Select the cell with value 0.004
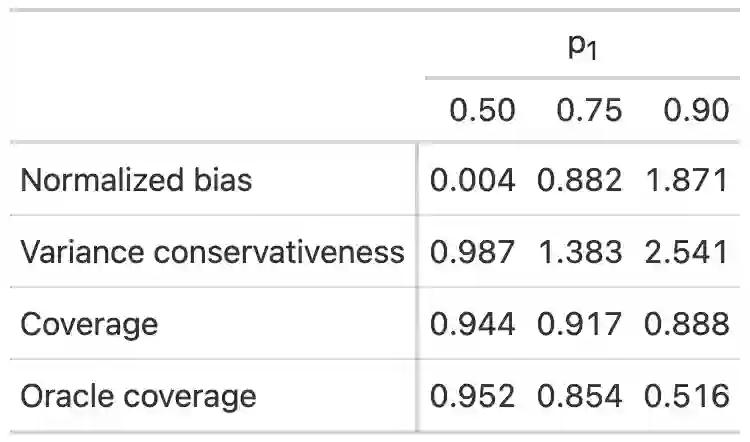This screenshot has height=442, width=750. 473,180
